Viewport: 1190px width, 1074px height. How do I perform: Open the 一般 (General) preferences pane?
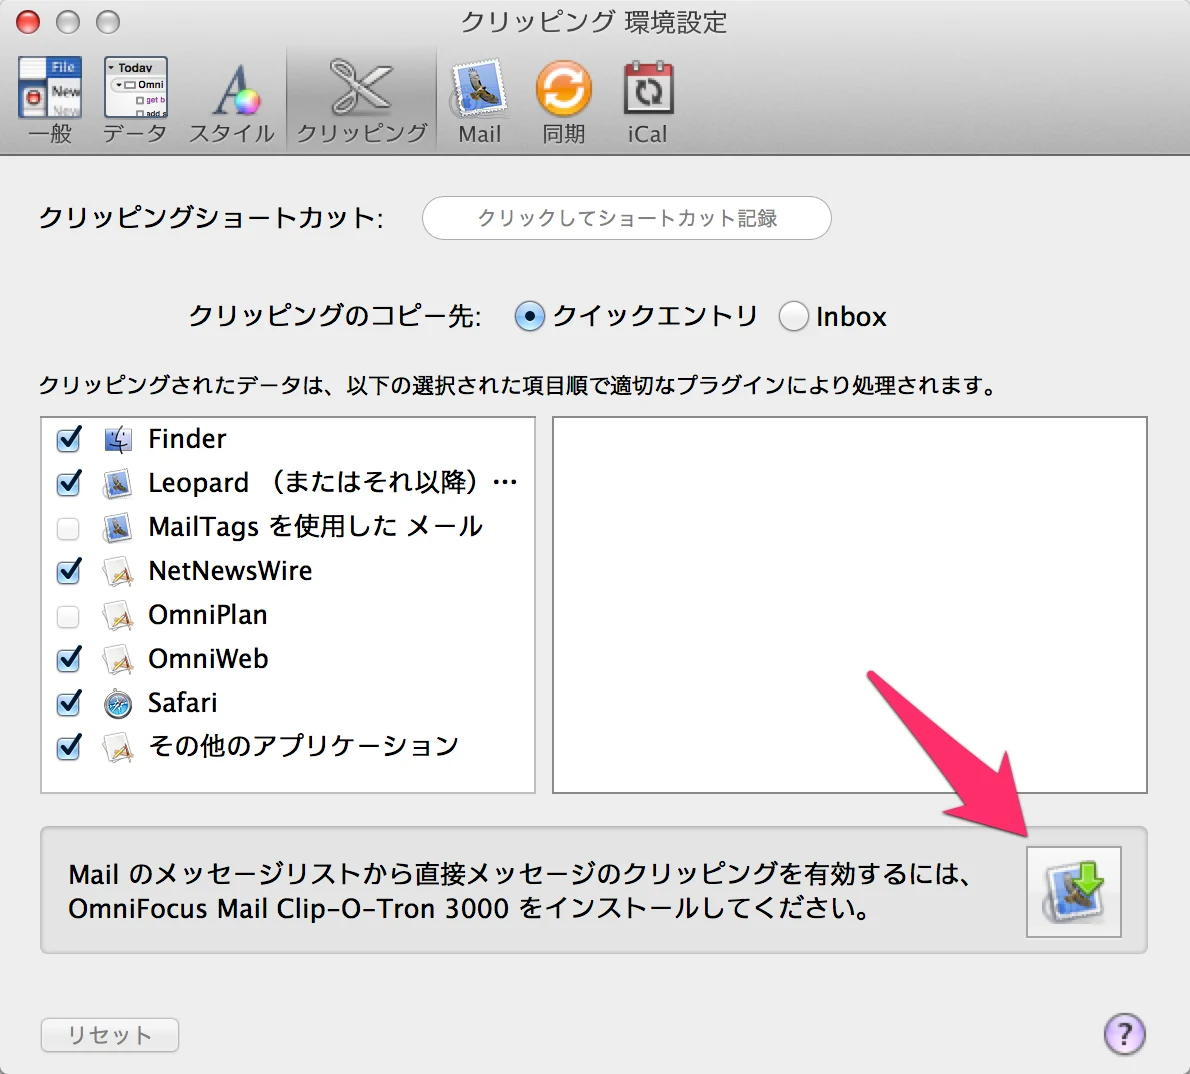click(x=50, y=100)
